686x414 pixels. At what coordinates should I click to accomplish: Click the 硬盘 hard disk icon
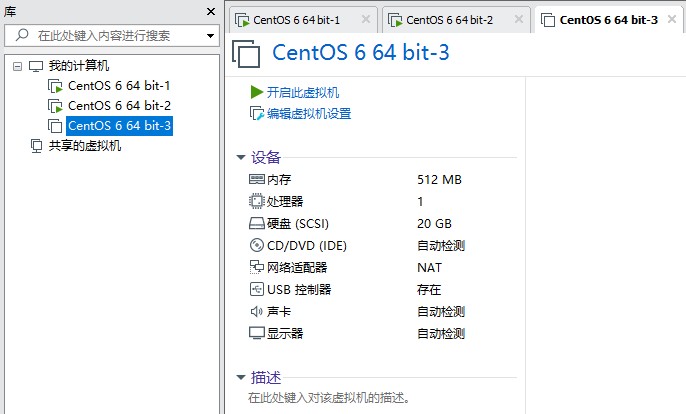point(257,224)
